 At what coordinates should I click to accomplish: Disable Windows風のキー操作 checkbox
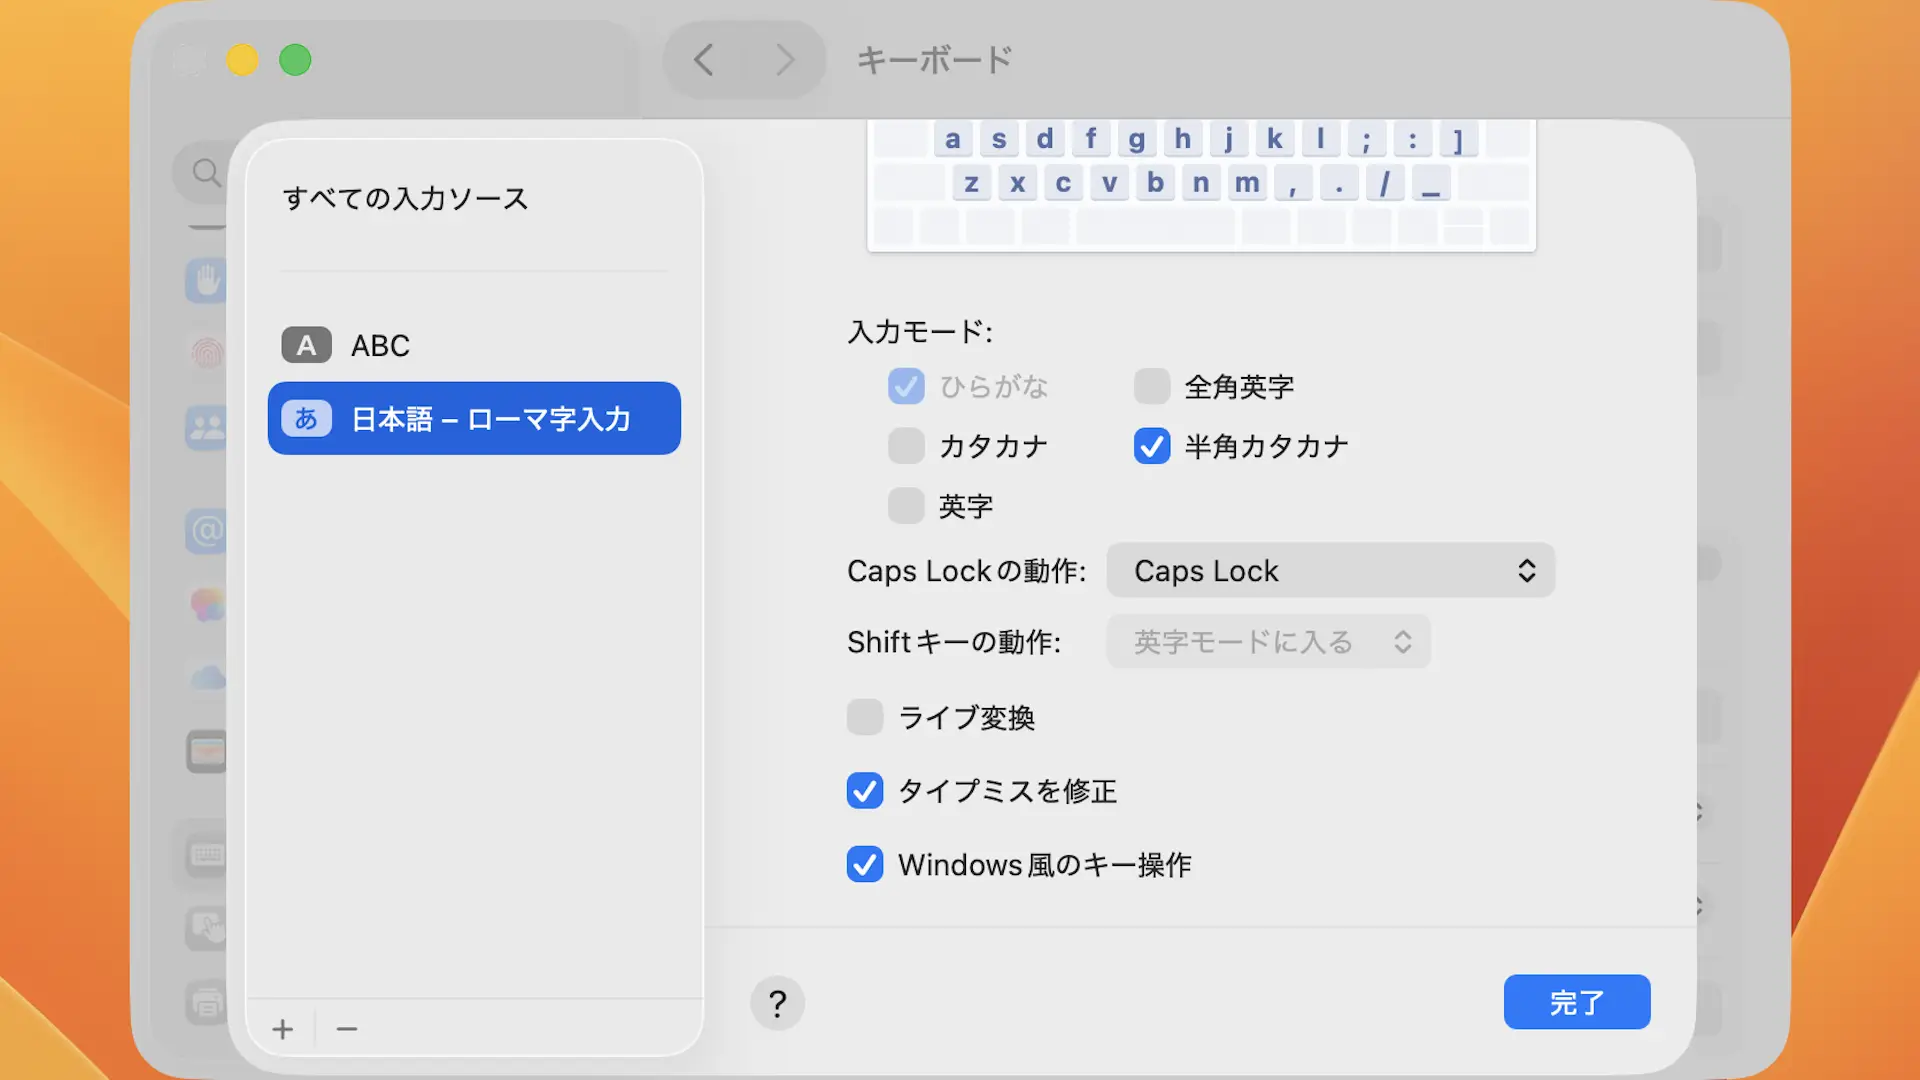[865, 864]
